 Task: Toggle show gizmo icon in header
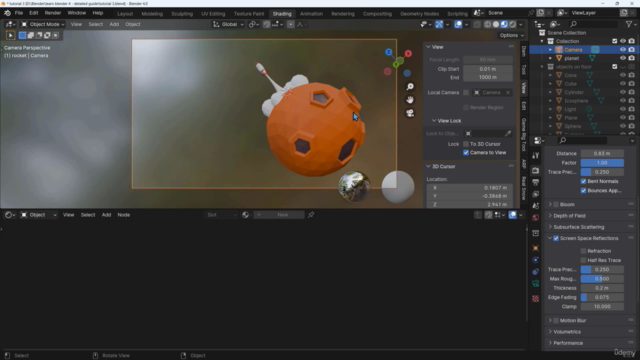click(439, 24)
